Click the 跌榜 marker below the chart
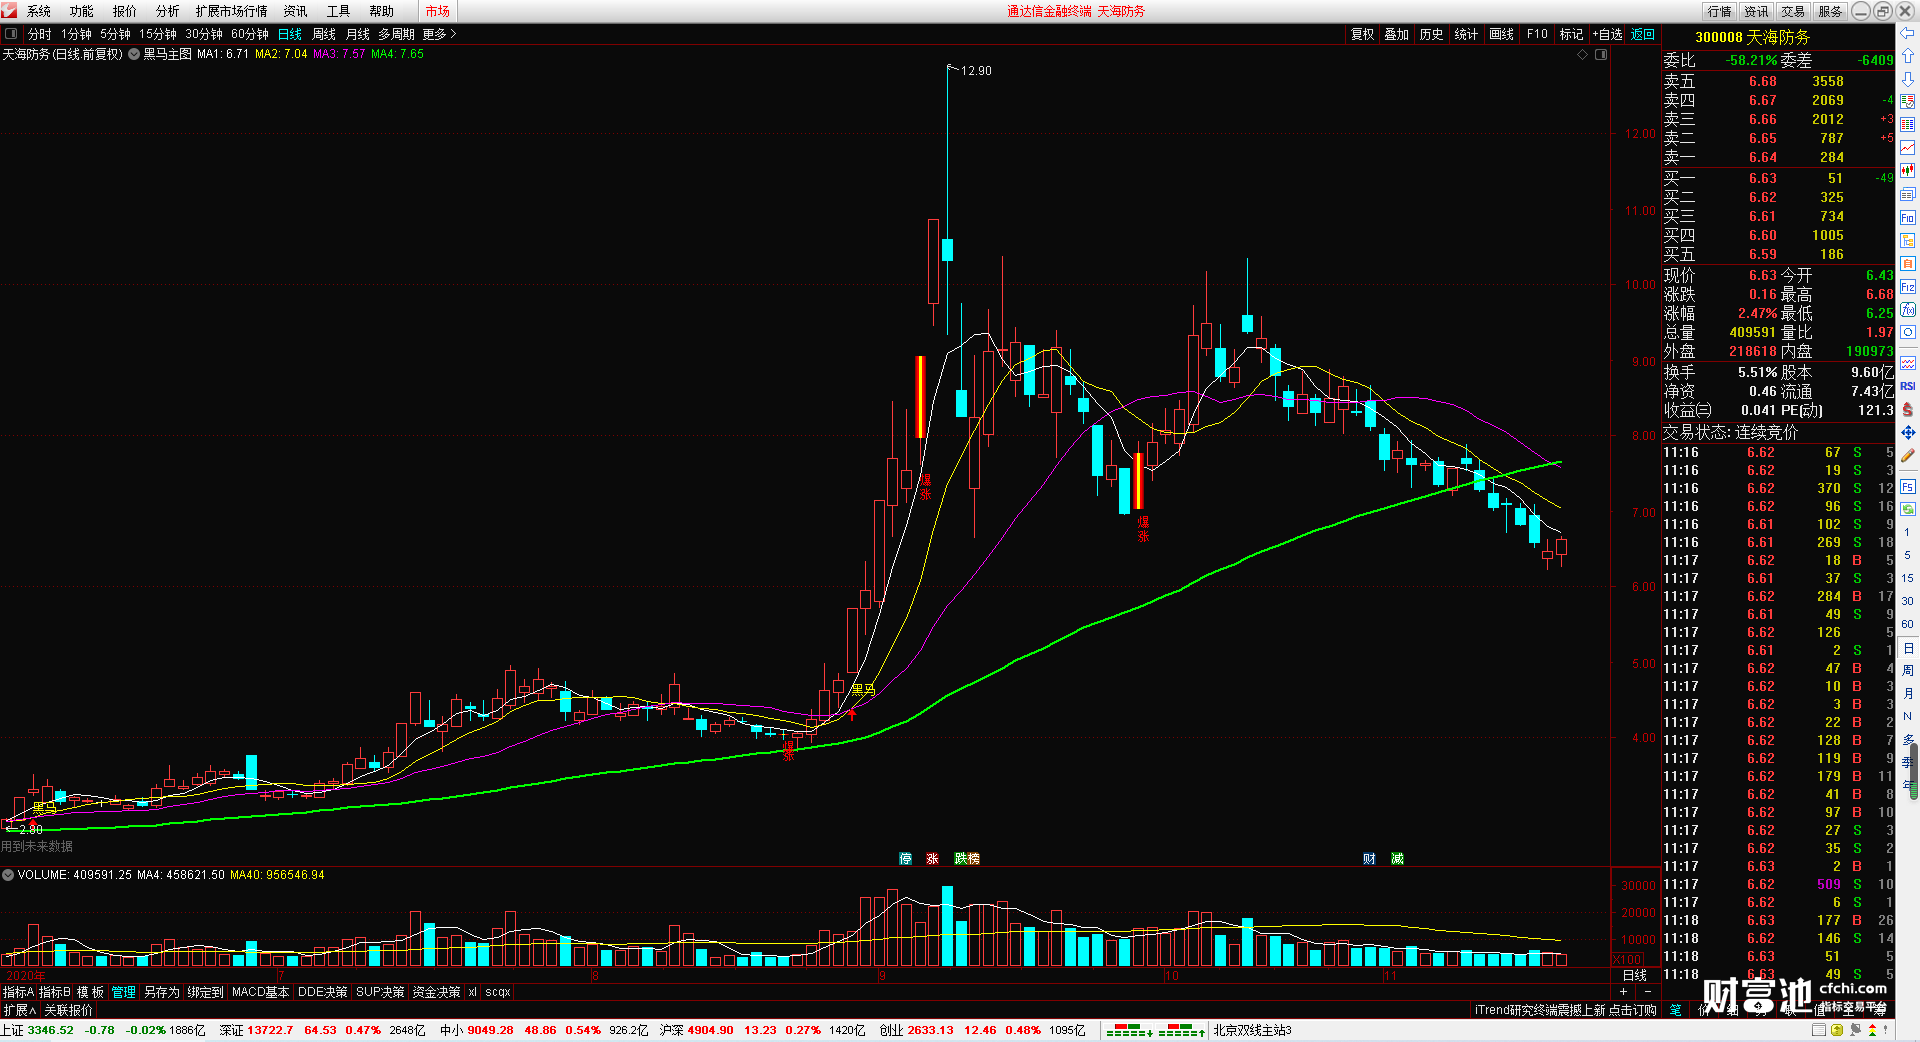This screenshot has width=1920, height=1042. (967, 859)
